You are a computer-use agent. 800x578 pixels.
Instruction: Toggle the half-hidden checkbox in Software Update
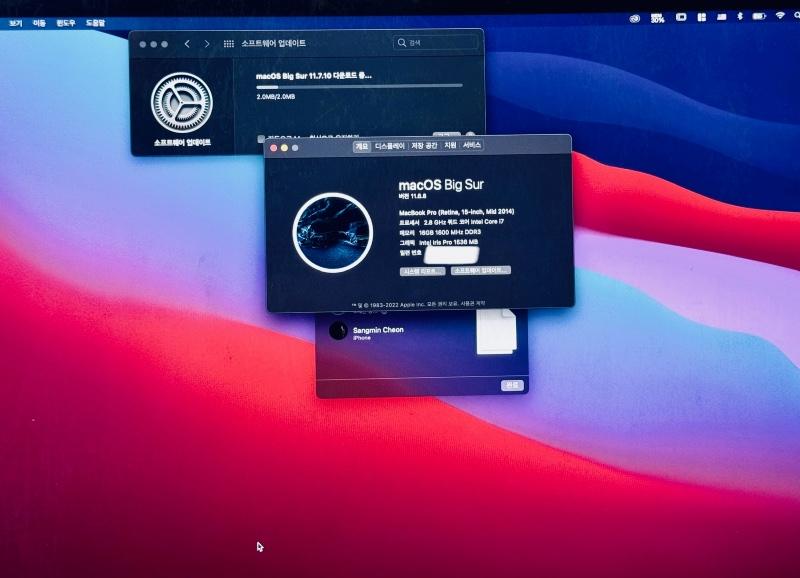[x=261, y=139]
